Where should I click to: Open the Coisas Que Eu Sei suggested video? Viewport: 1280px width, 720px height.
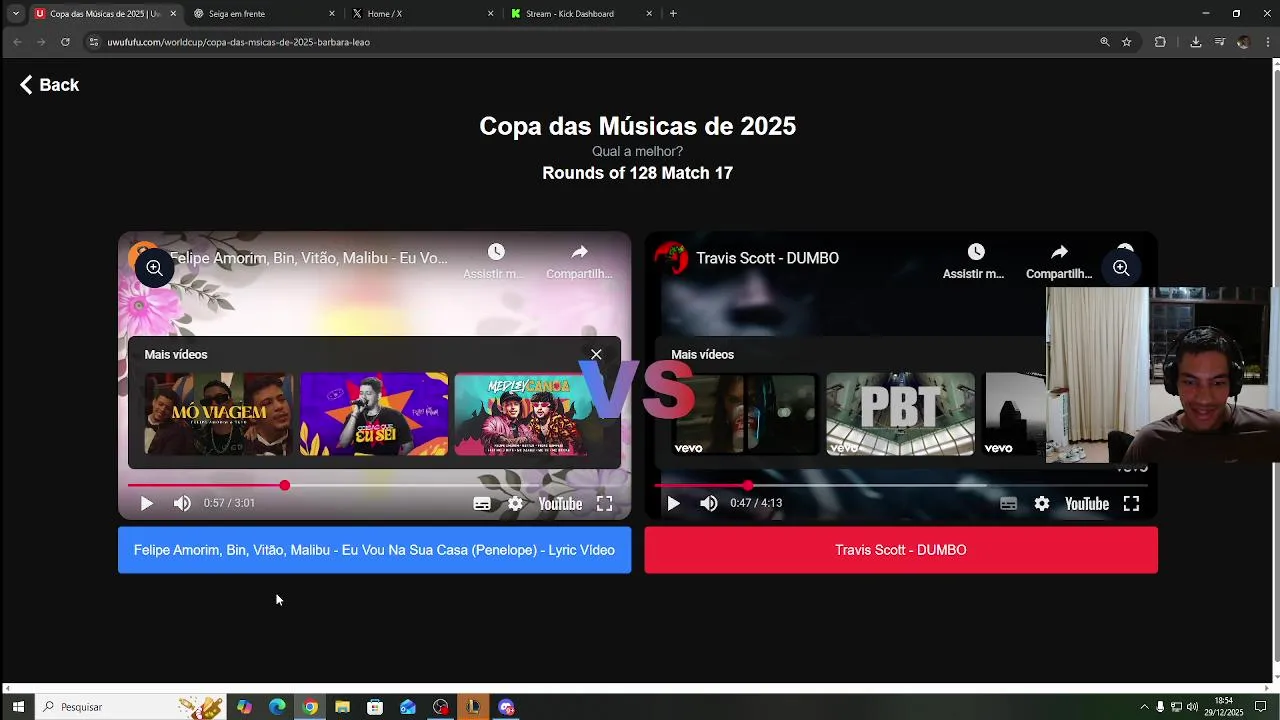(374, 414)
